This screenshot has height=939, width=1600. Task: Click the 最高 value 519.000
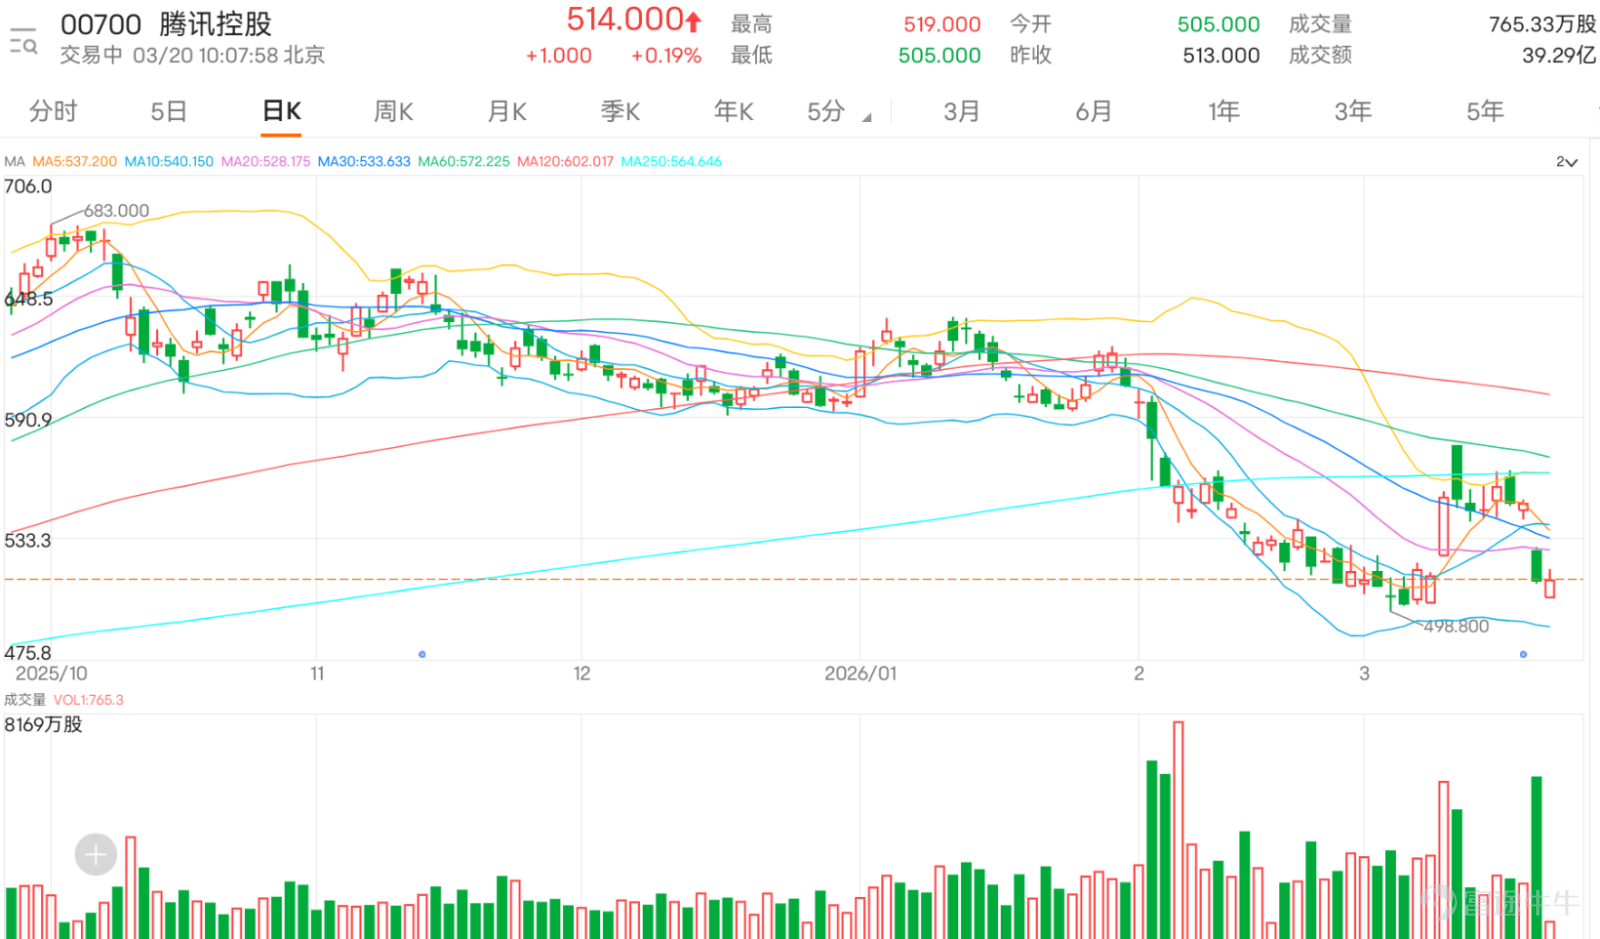point(942,24)
